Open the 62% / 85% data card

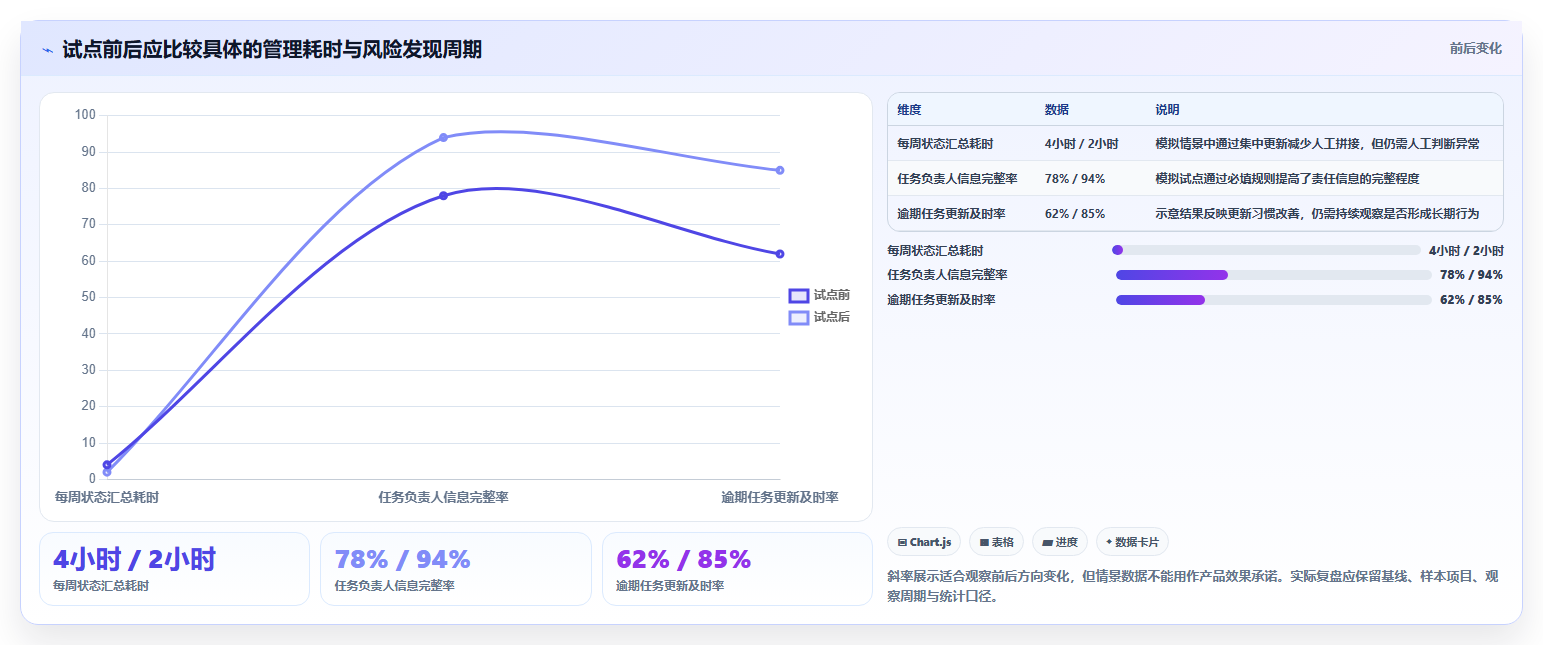tap(737, 569)
